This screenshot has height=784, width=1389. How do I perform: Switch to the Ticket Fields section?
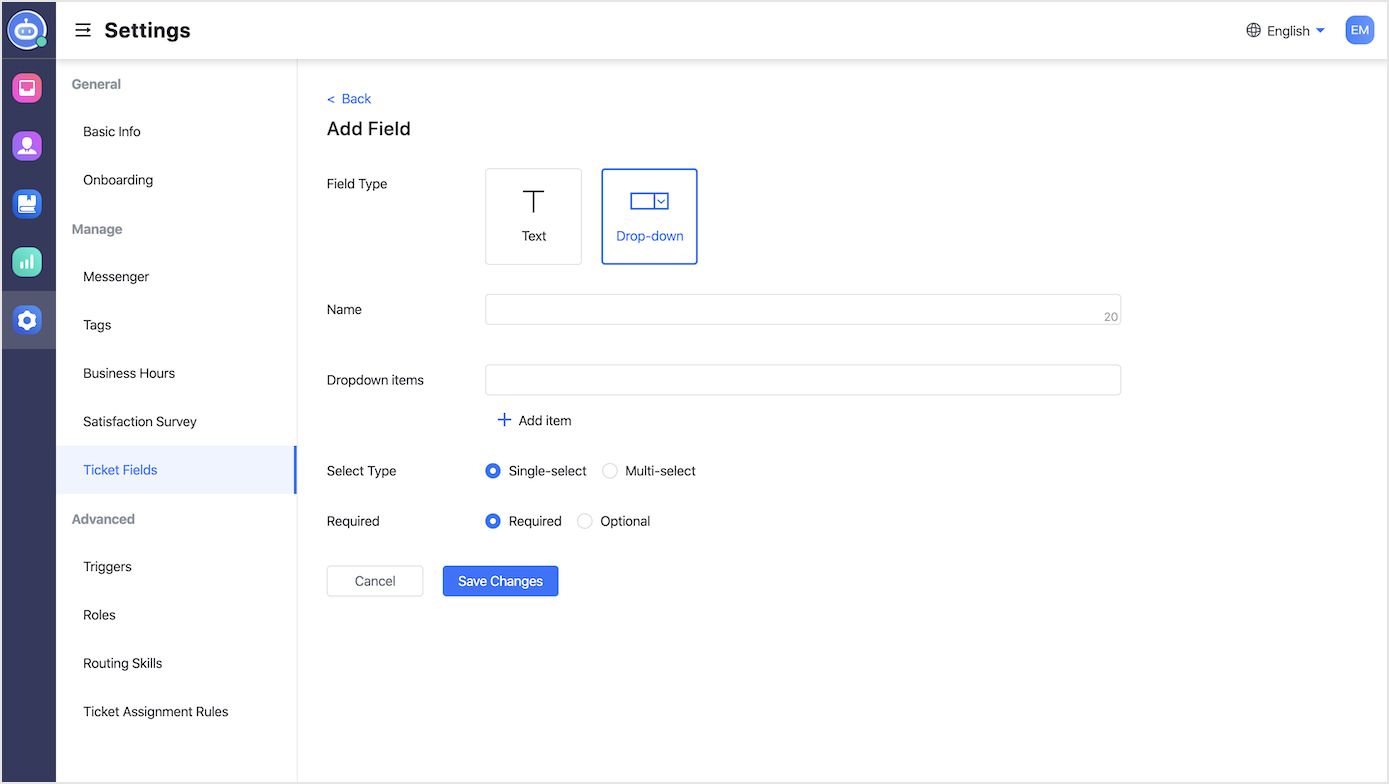(x=119, y=469)
